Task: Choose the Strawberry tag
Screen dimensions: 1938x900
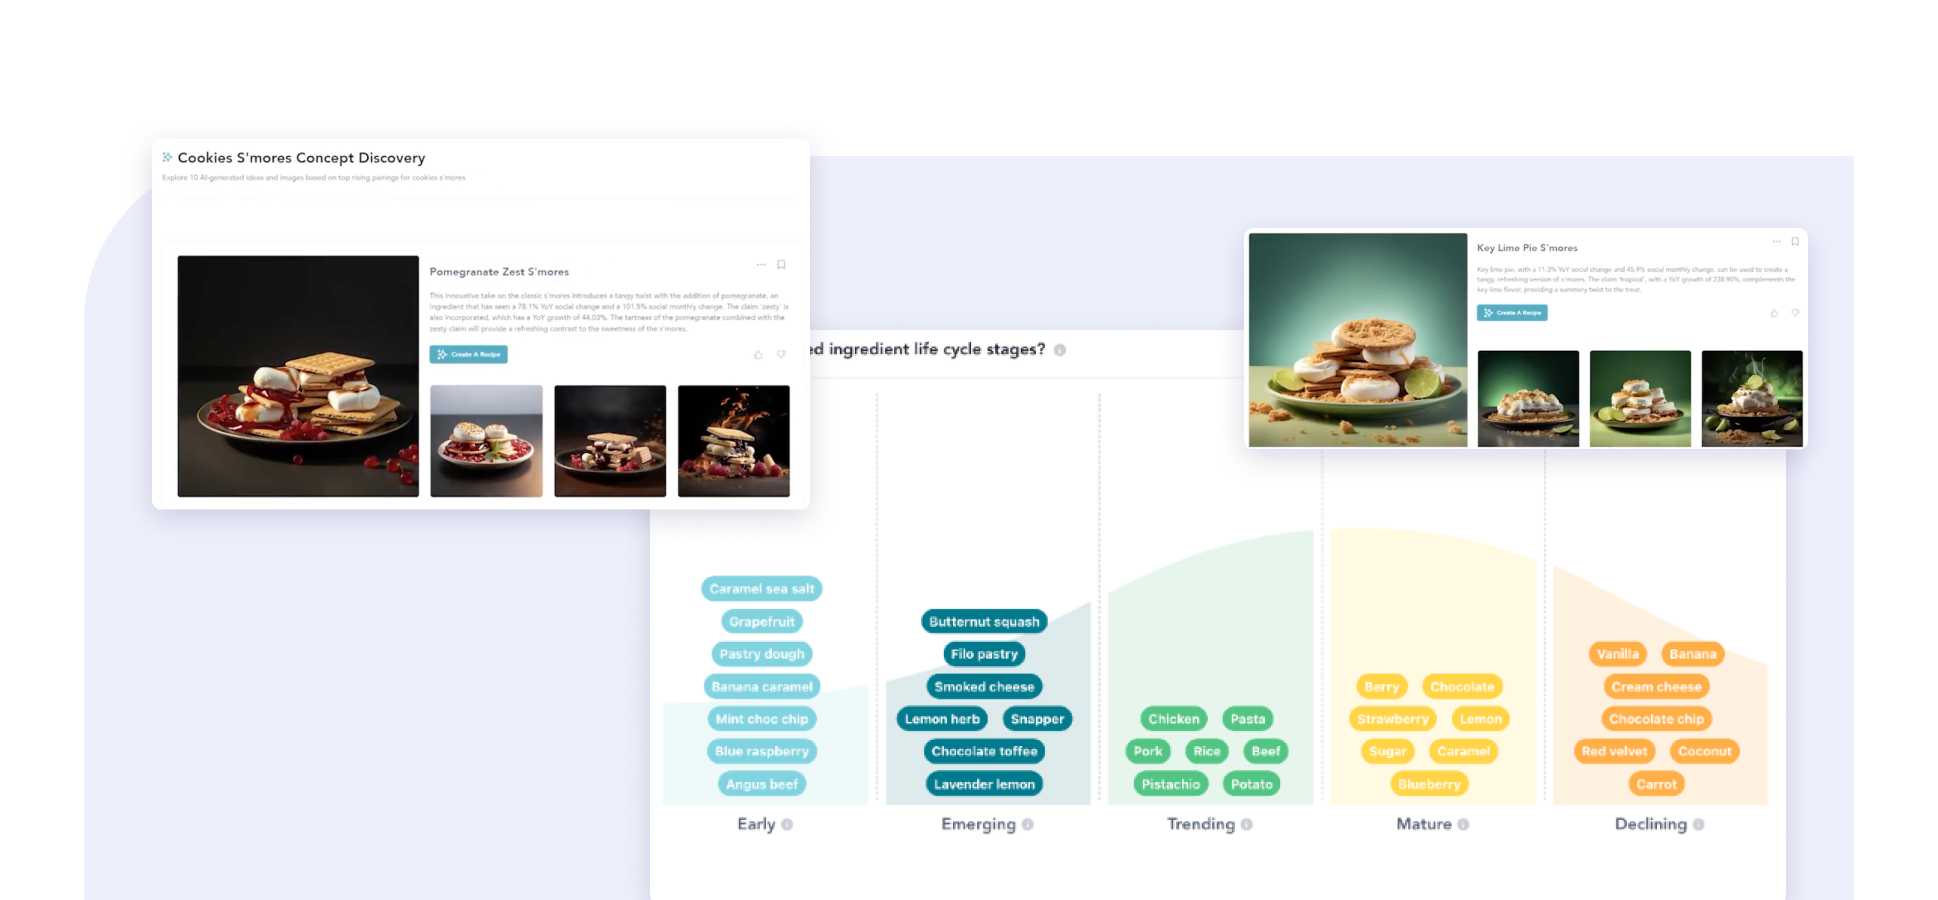Action: (x=1393, y=719)
